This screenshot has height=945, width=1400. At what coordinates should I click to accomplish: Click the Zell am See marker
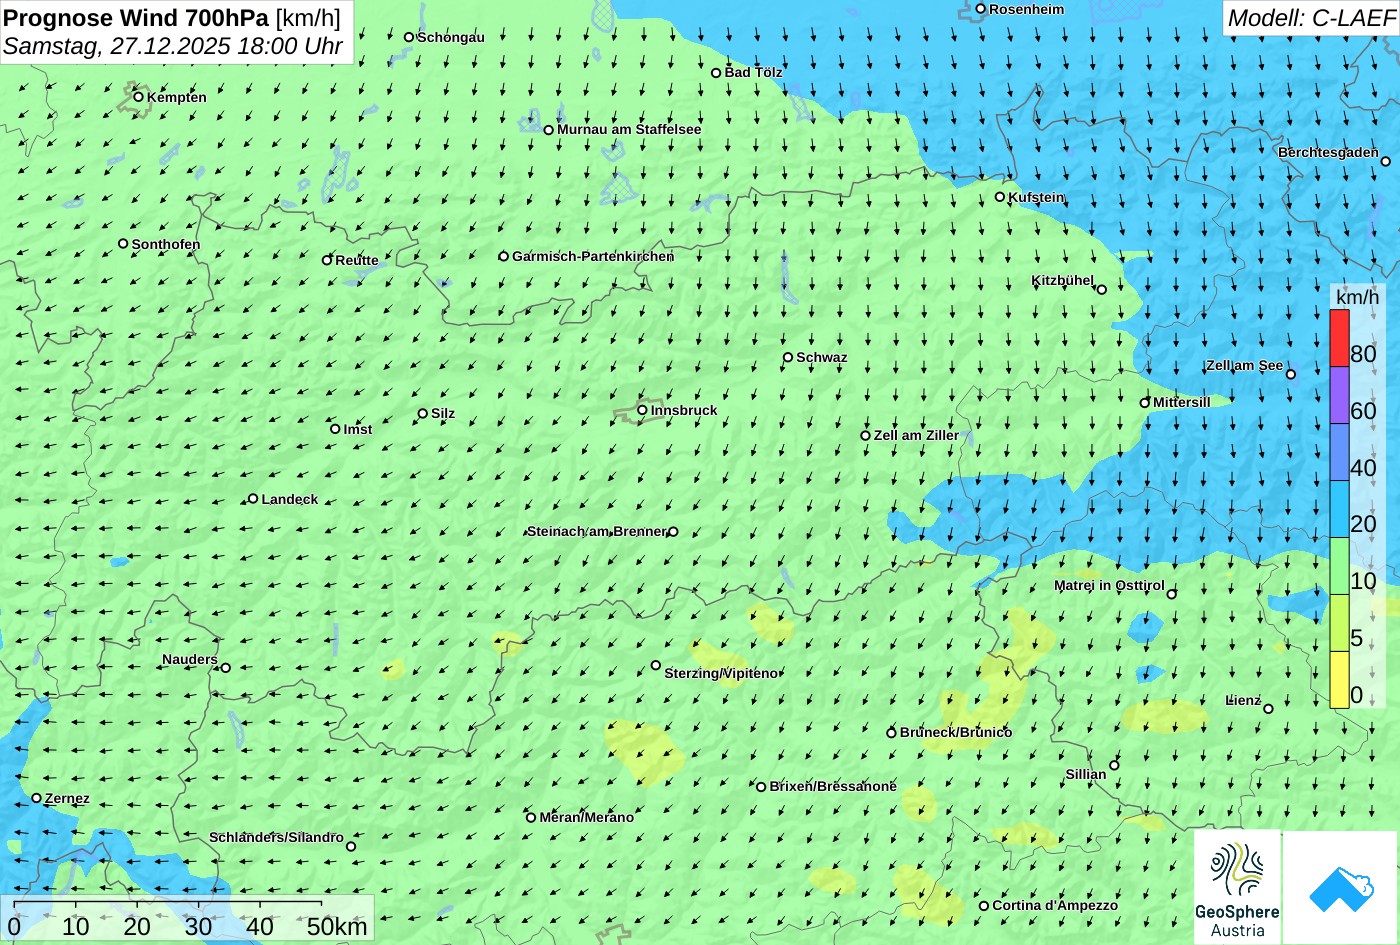1291,374
